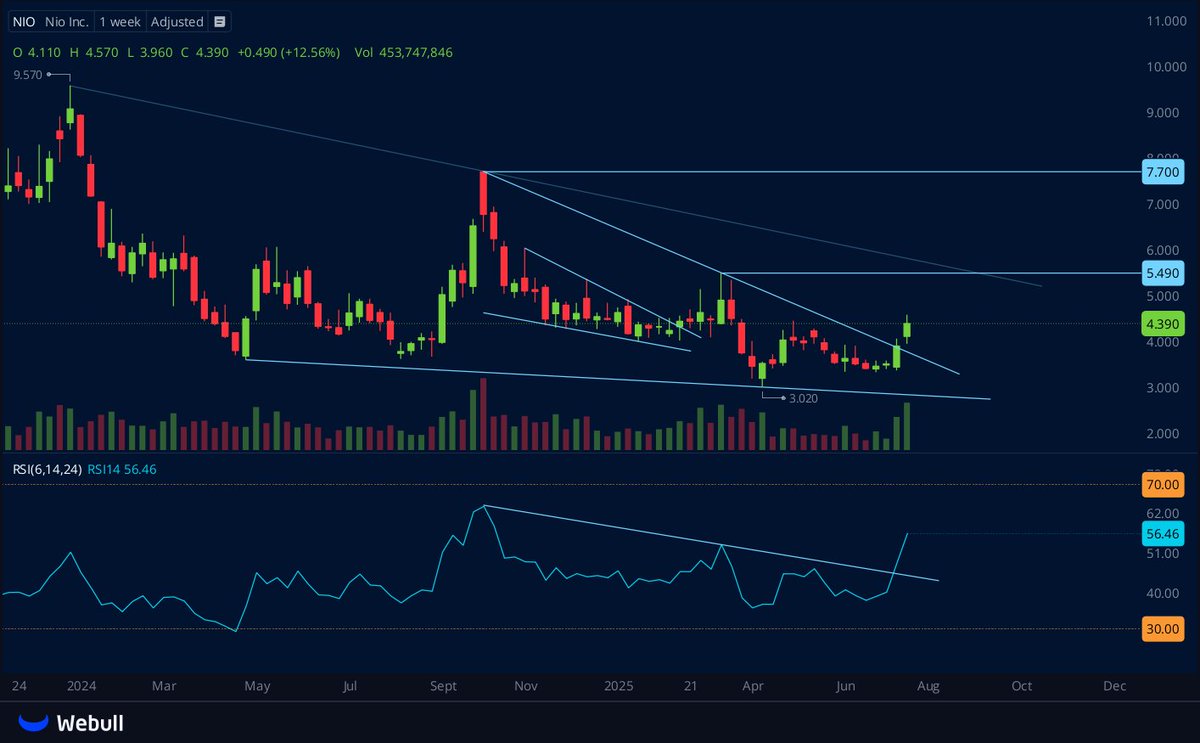Select the blue 5.490 price axis tag
Screen dimensions: 1200x743
[x=1163, y=272]
